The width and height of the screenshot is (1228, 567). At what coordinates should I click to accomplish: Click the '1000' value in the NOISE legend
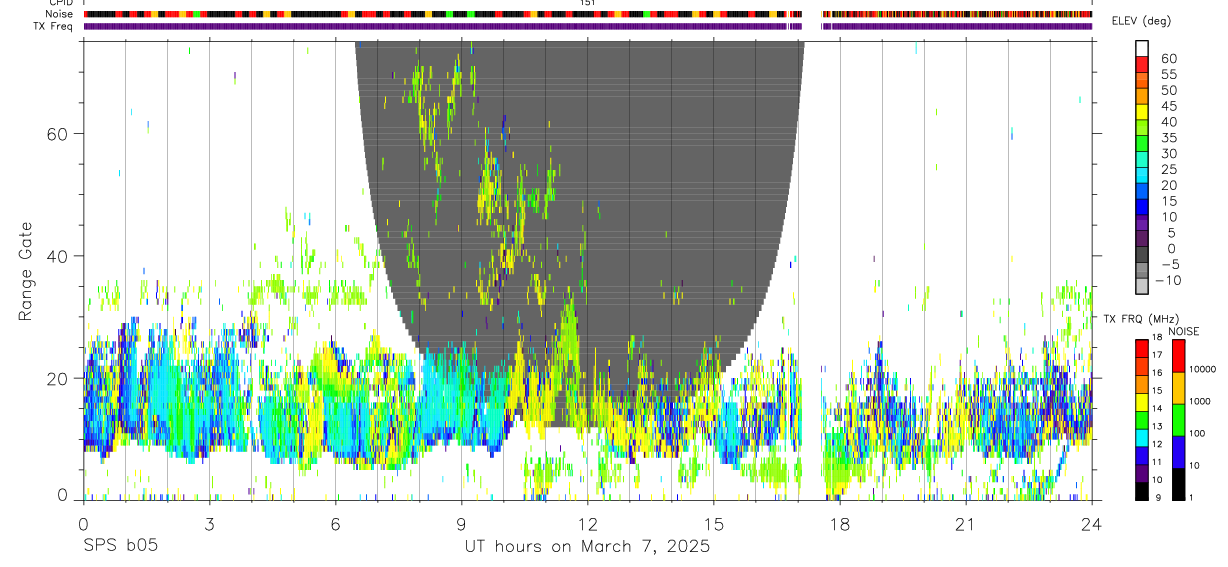click(1200, 401)
